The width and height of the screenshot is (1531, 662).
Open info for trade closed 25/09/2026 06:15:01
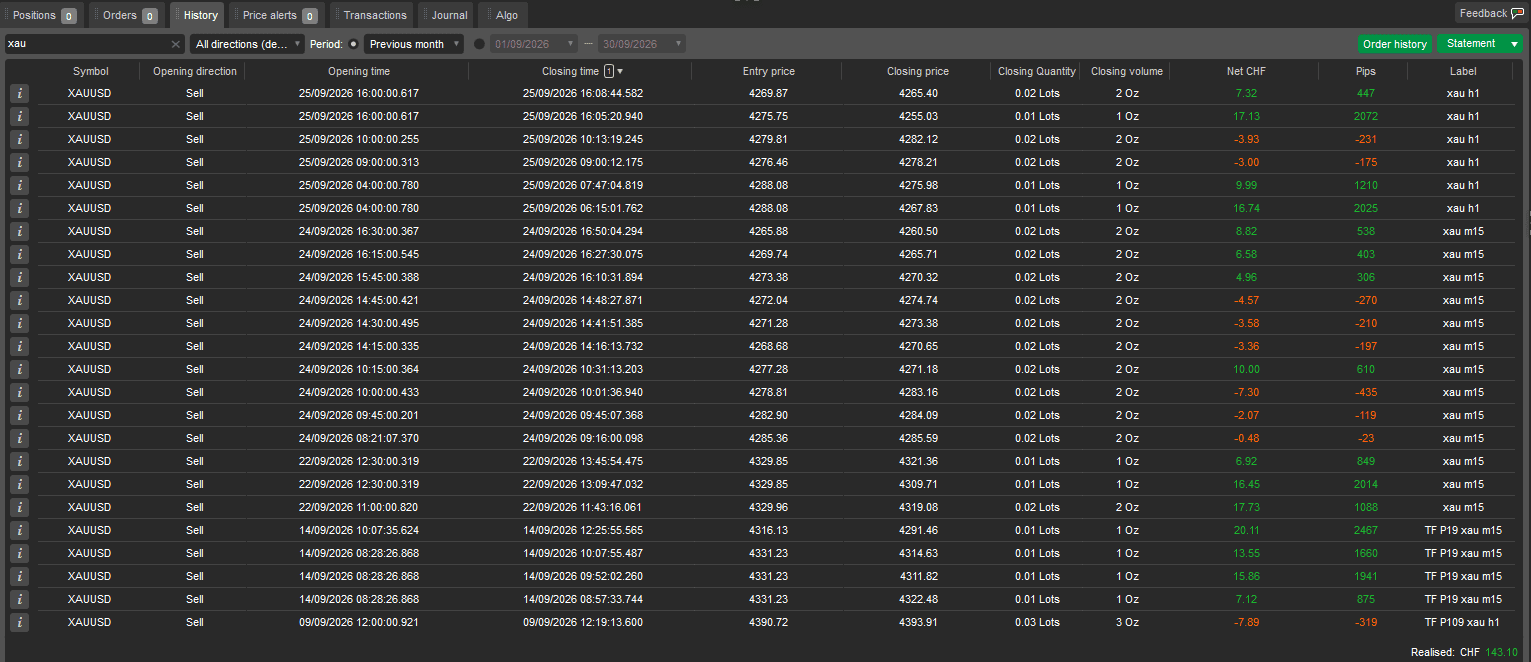19,208
